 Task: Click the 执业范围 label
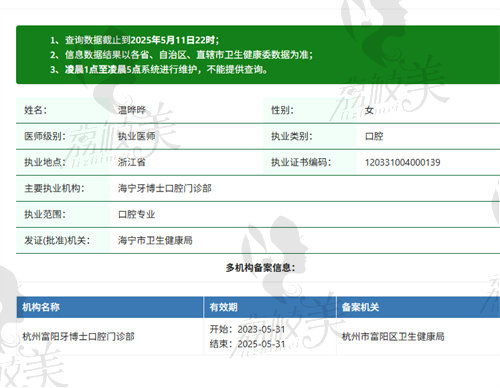tap(45, 214)
